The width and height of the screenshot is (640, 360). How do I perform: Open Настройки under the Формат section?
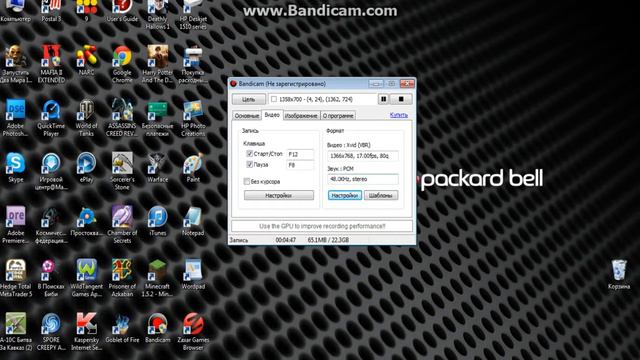(344, 196)
